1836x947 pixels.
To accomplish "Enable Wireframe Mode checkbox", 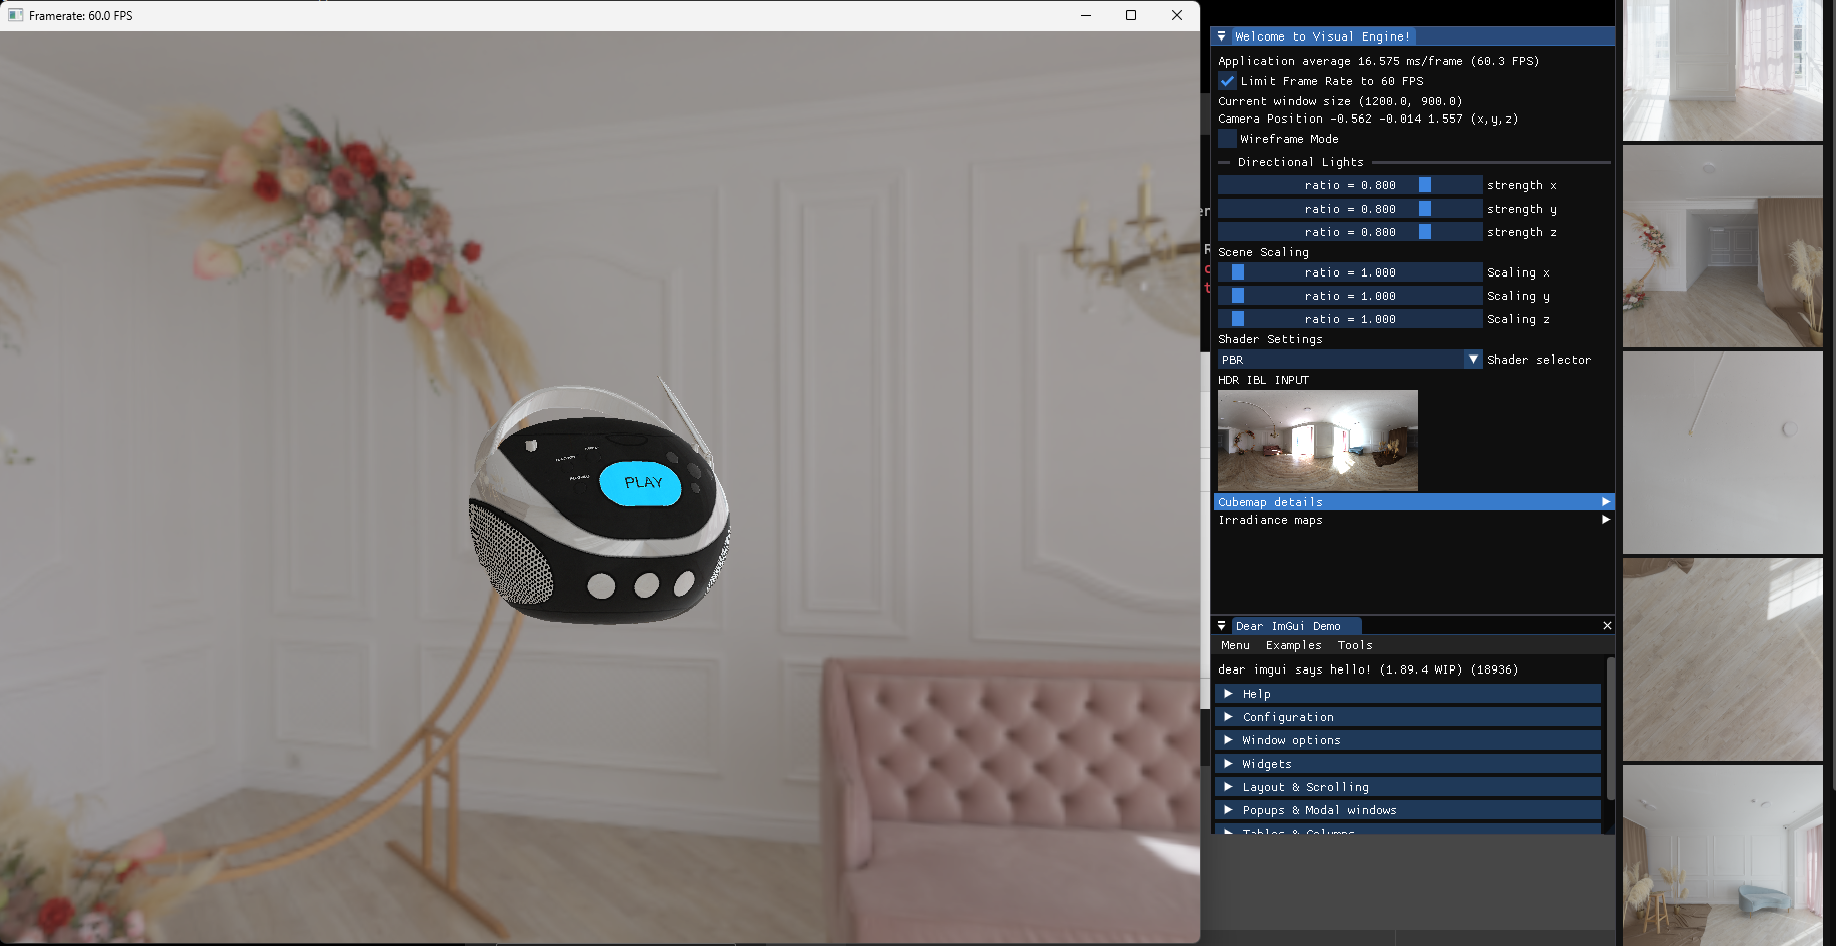I will 1227,139.
